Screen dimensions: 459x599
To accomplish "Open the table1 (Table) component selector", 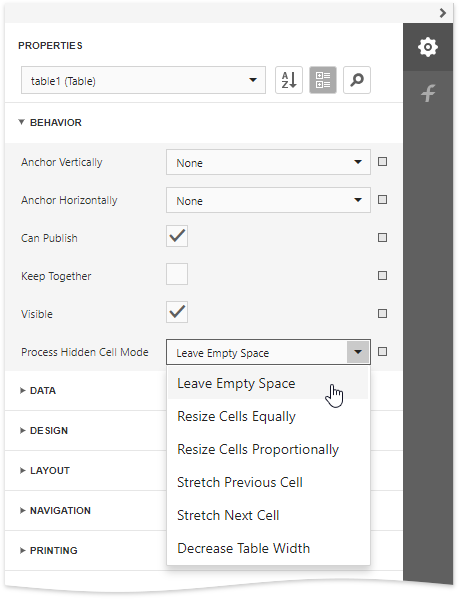I will [x=143, y=80].
